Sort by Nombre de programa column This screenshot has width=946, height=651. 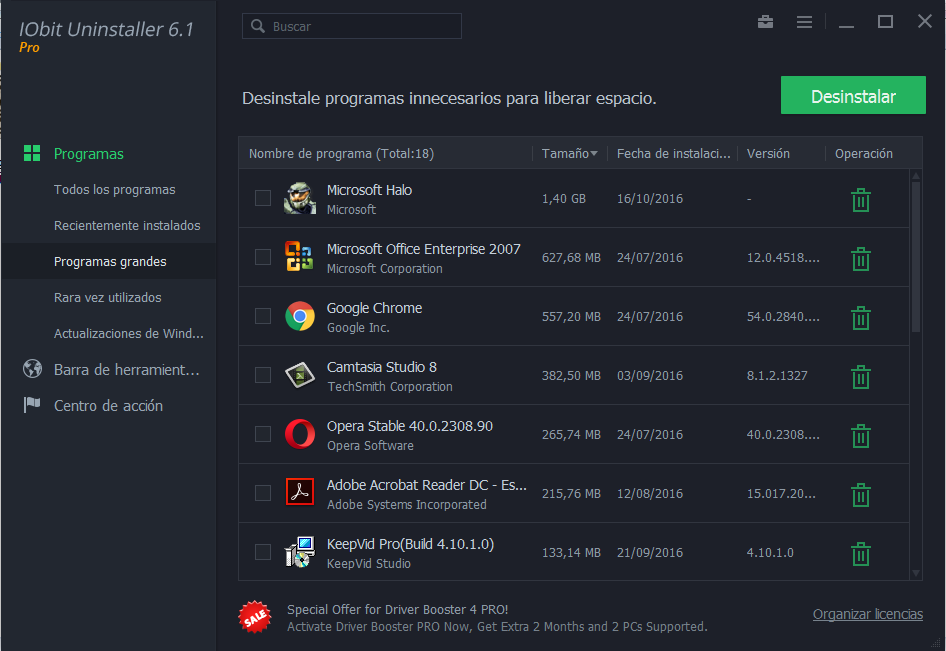341,154
